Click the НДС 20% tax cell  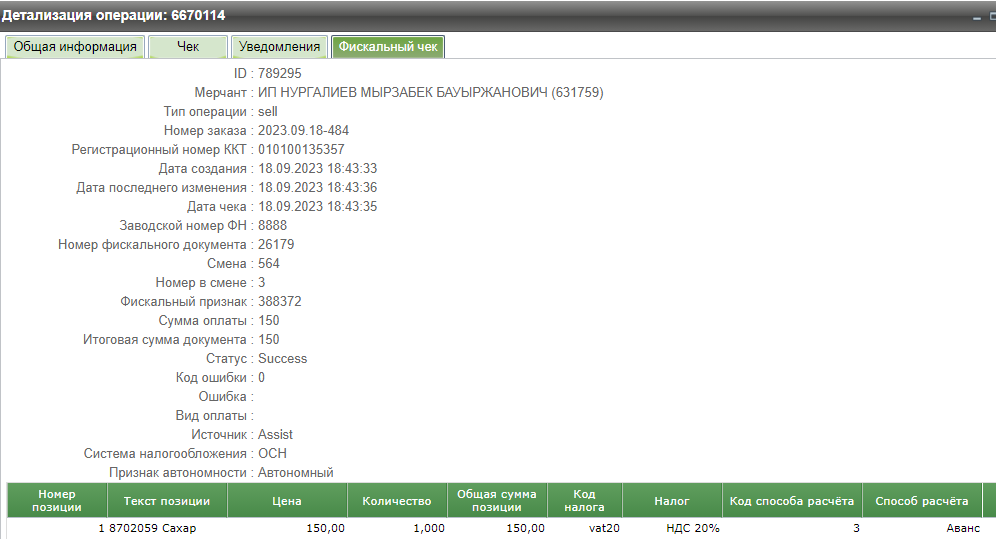(x=693, y=528)
